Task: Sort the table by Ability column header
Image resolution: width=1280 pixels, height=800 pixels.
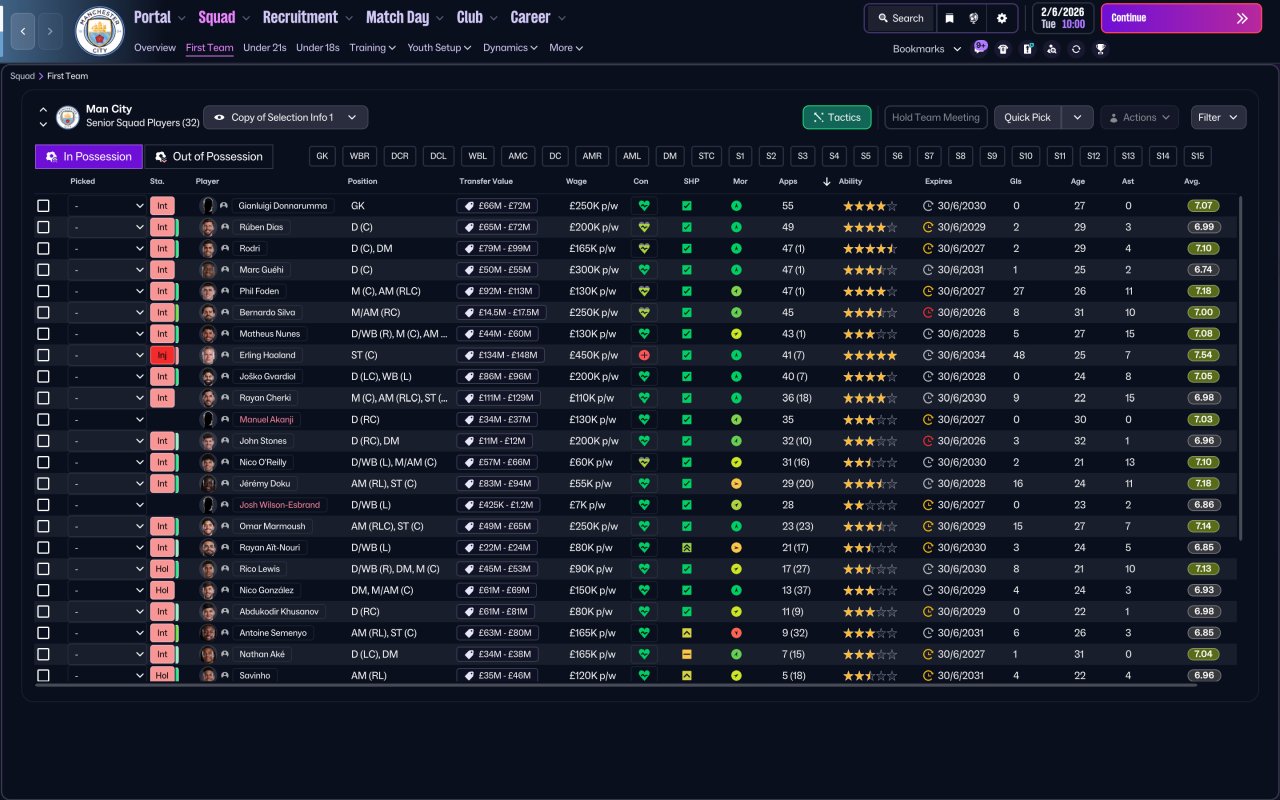Action: coord(850,182)
